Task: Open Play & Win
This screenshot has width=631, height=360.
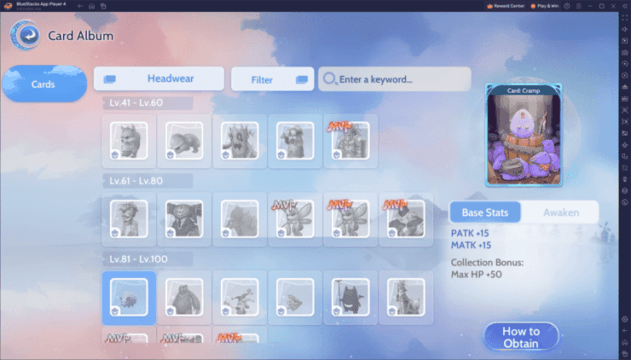Action: click(544, 6)
